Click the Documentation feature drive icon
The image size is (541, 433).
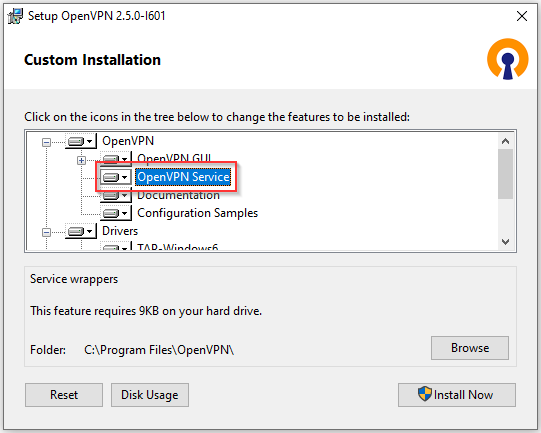point(115,196)
